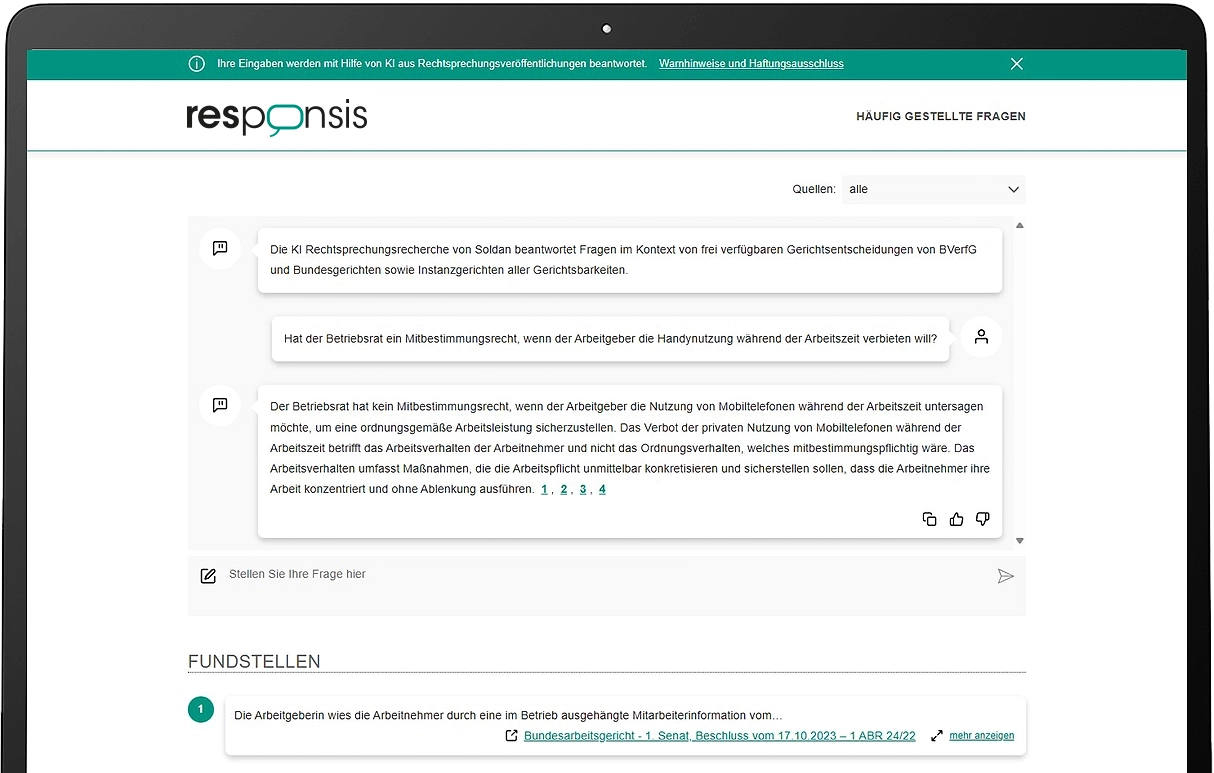The width and height of the screenshot is (1214, 773).
Task: Click the responsis logo
Action: 277,117
